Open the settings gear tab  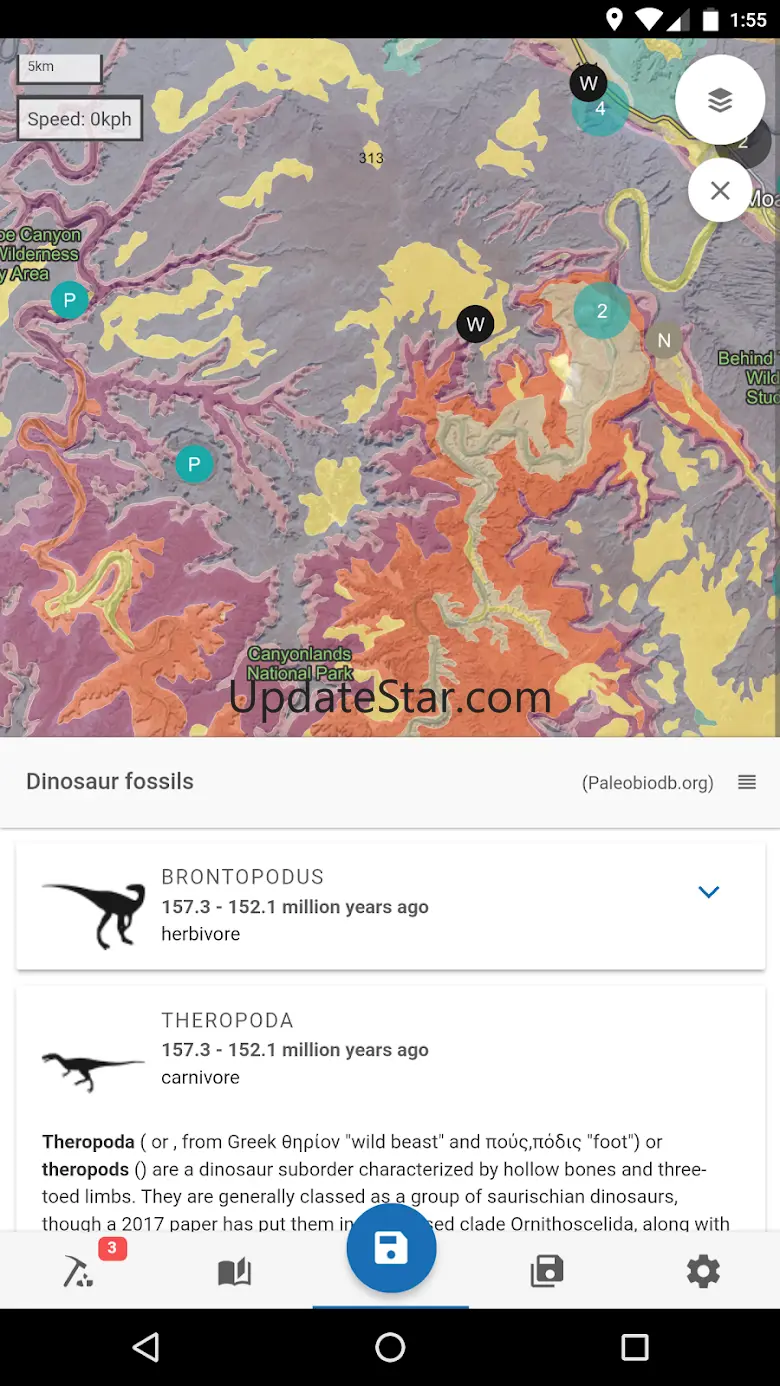[703, 1271]
